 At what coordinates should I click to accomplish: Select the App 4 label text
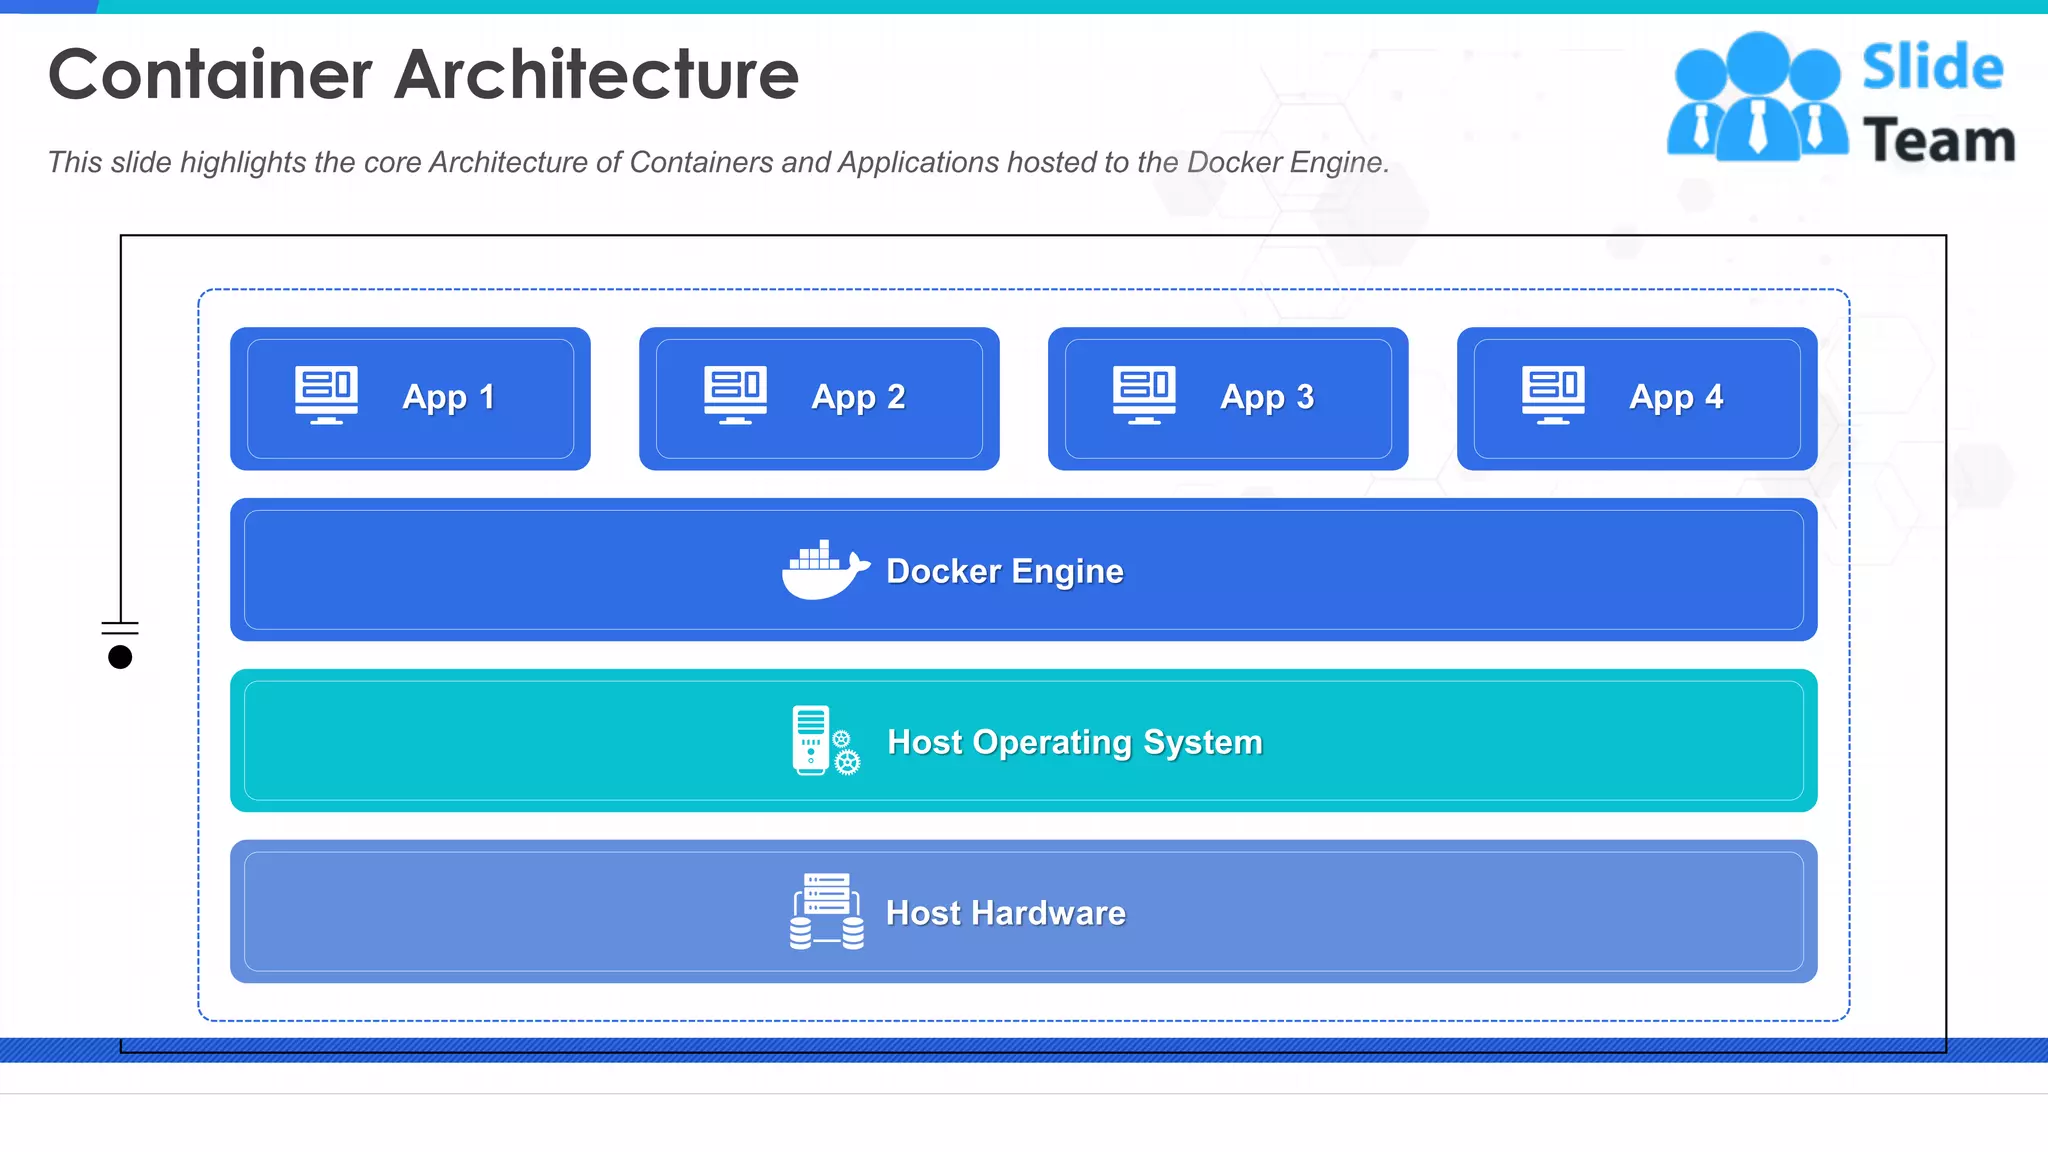coord(1676,397)
